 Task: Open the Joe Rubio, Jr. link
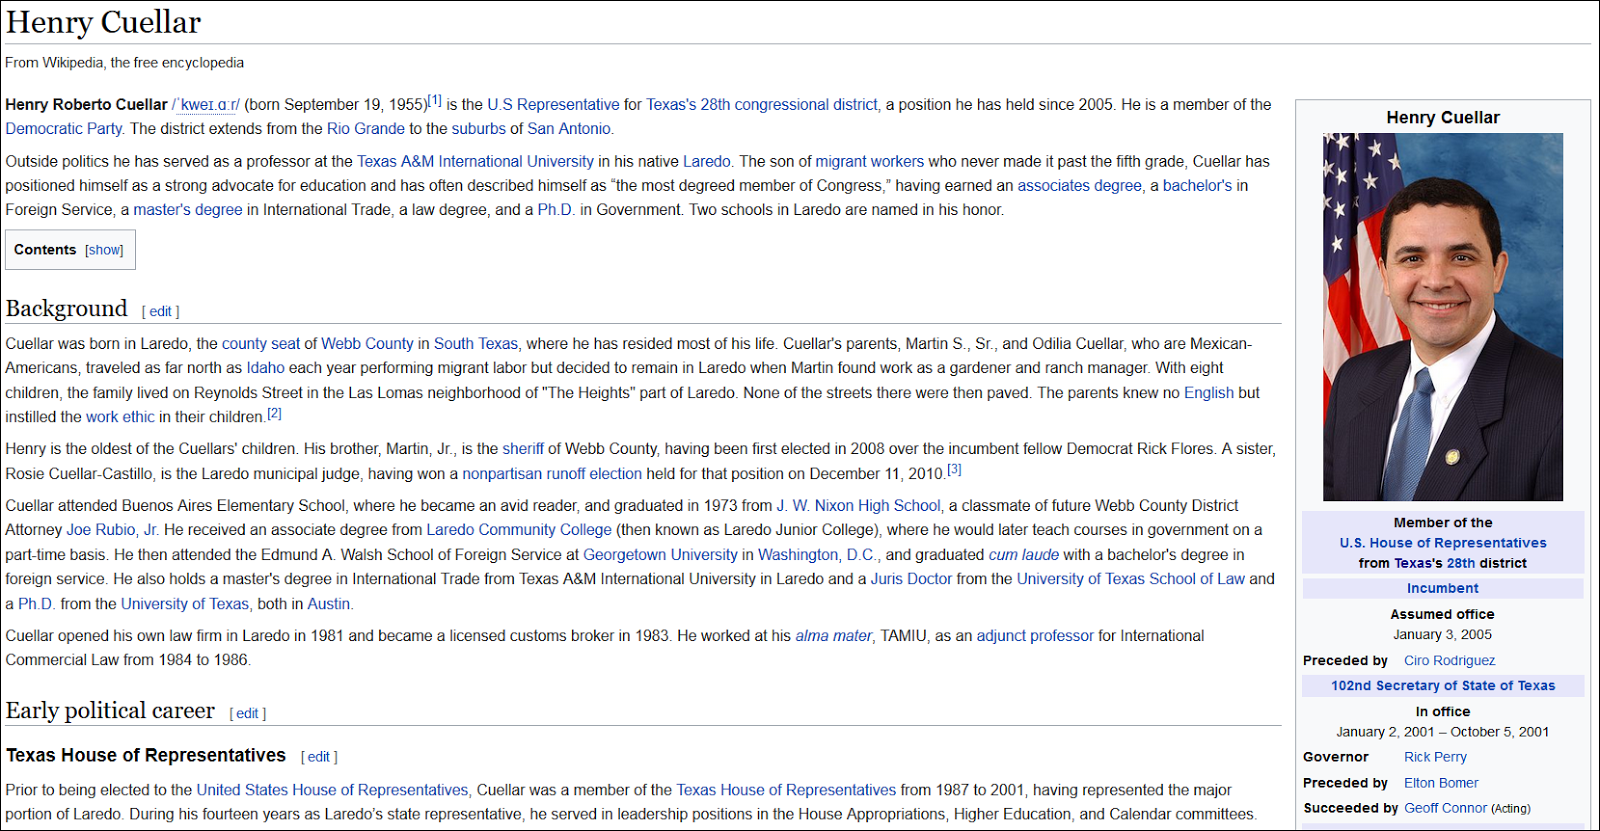coord(113,530)
